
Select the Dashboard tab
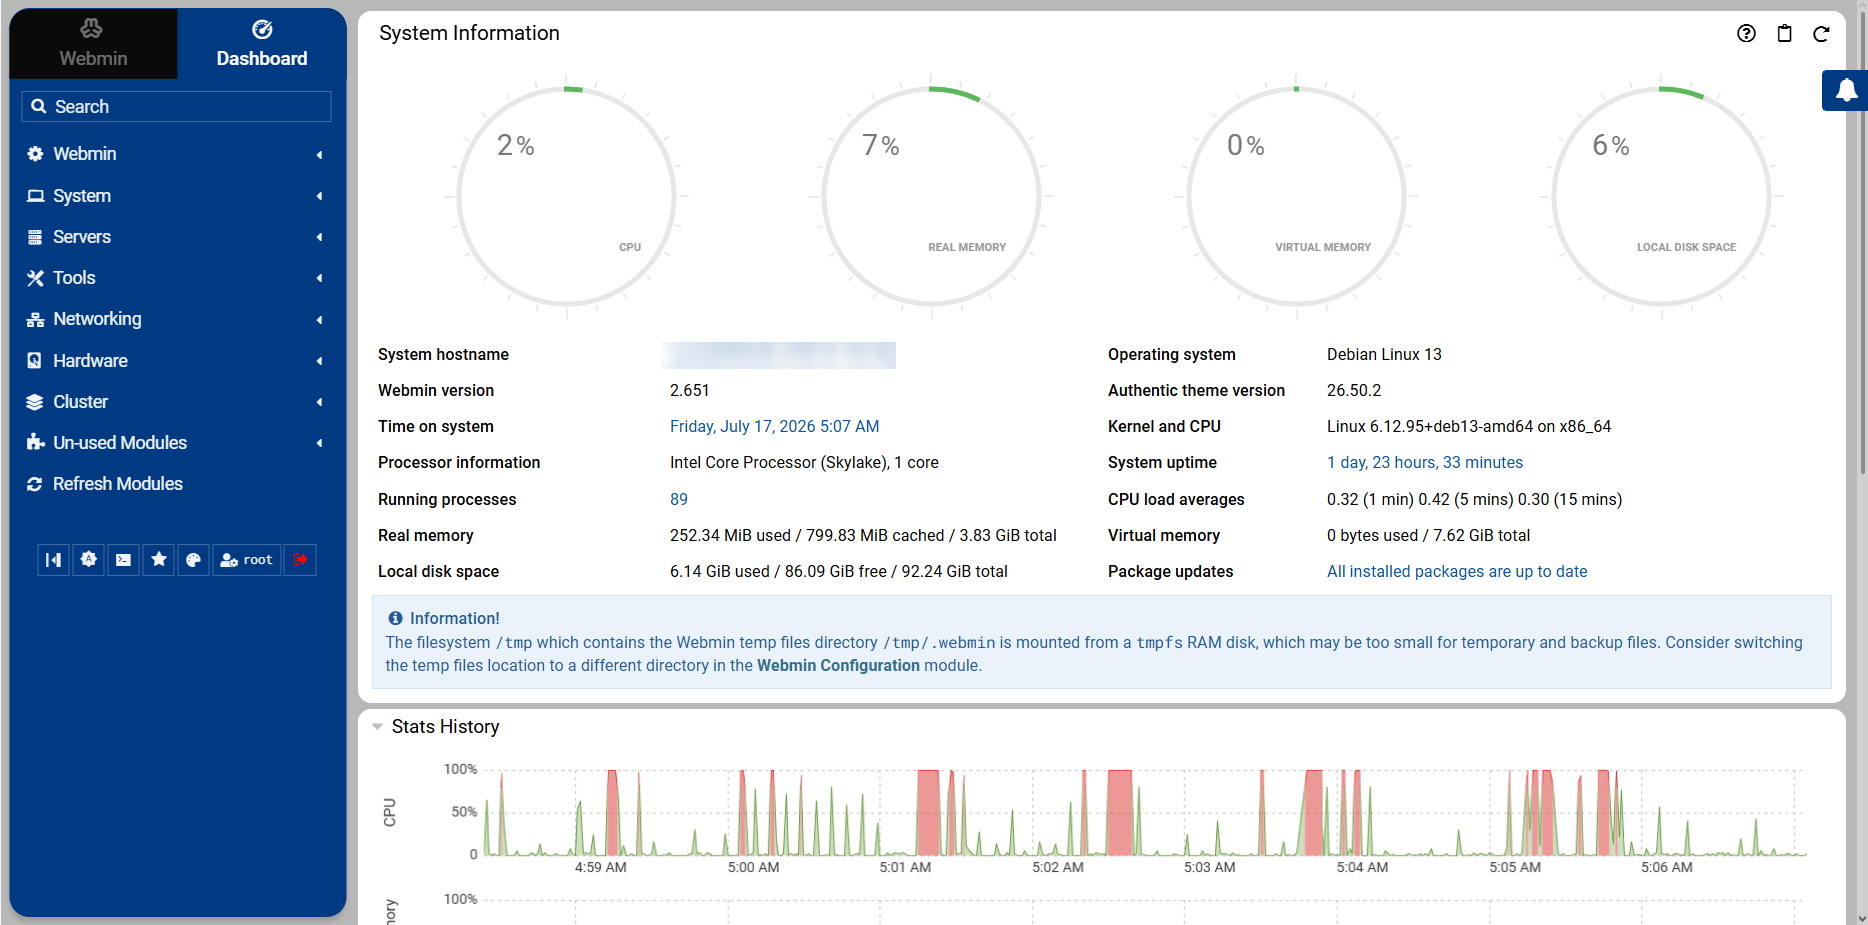pos(262,44)
